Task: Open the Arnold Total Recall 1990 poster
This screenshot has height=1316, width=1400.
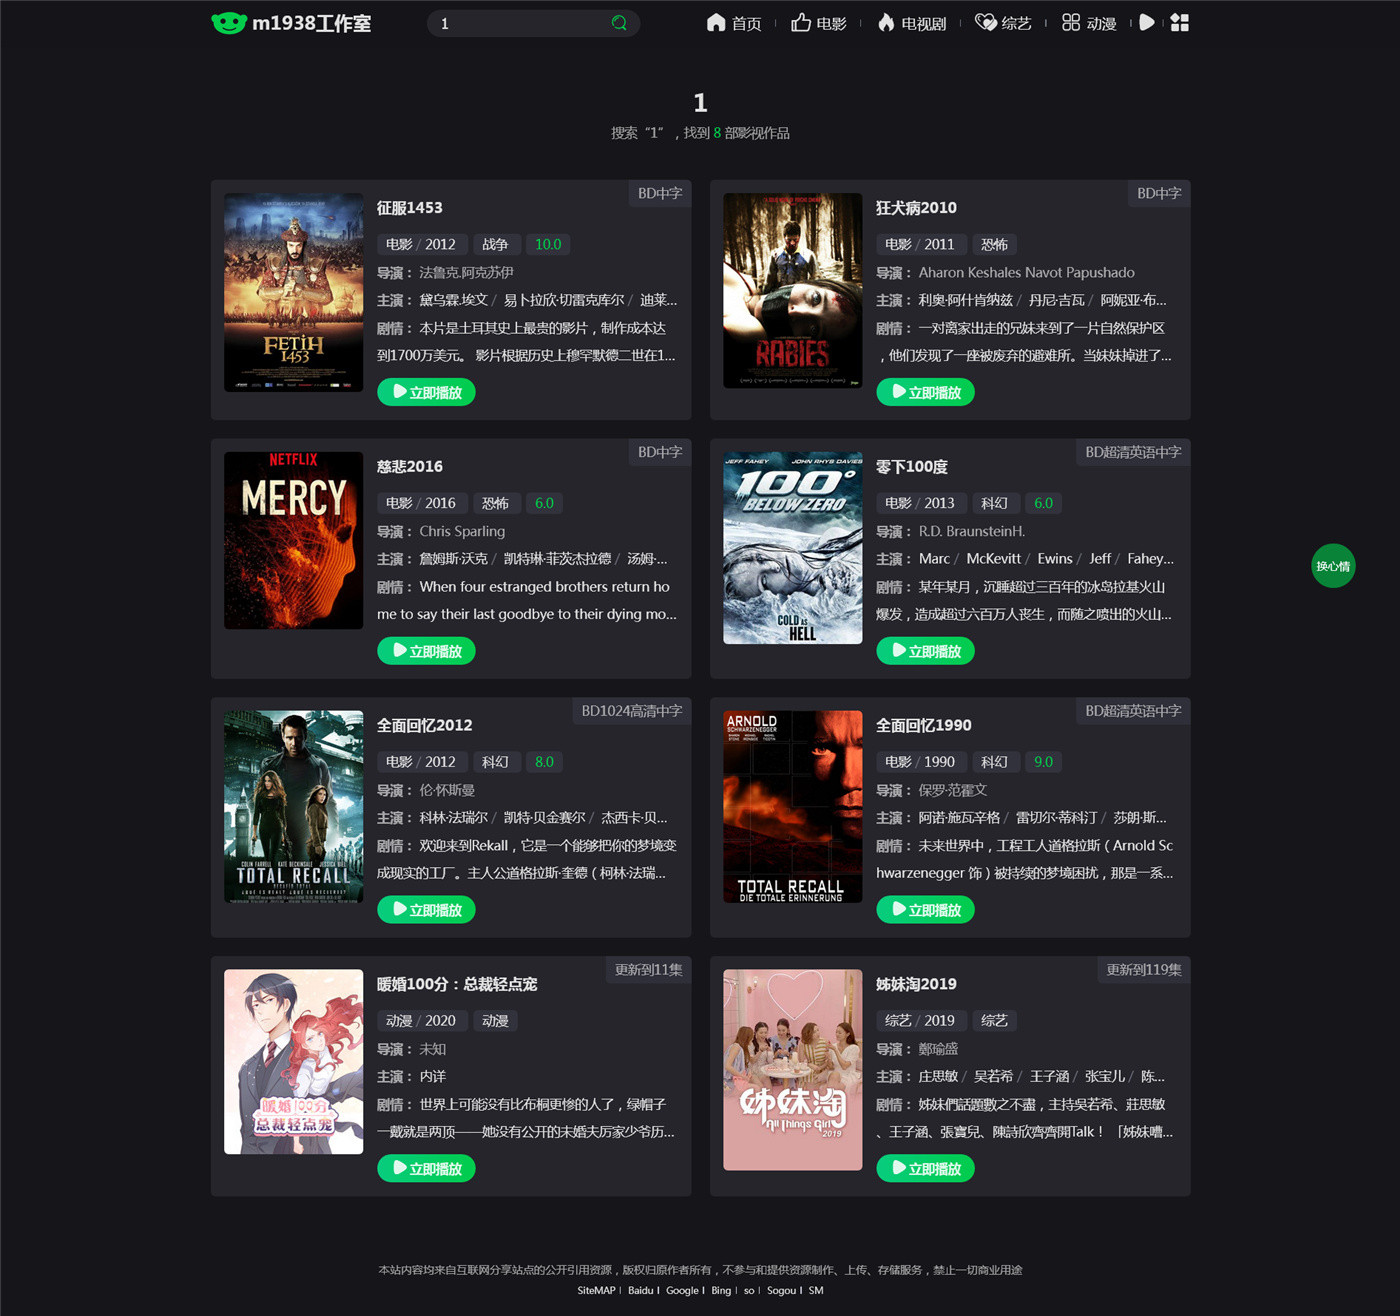Action: (793, 807)
